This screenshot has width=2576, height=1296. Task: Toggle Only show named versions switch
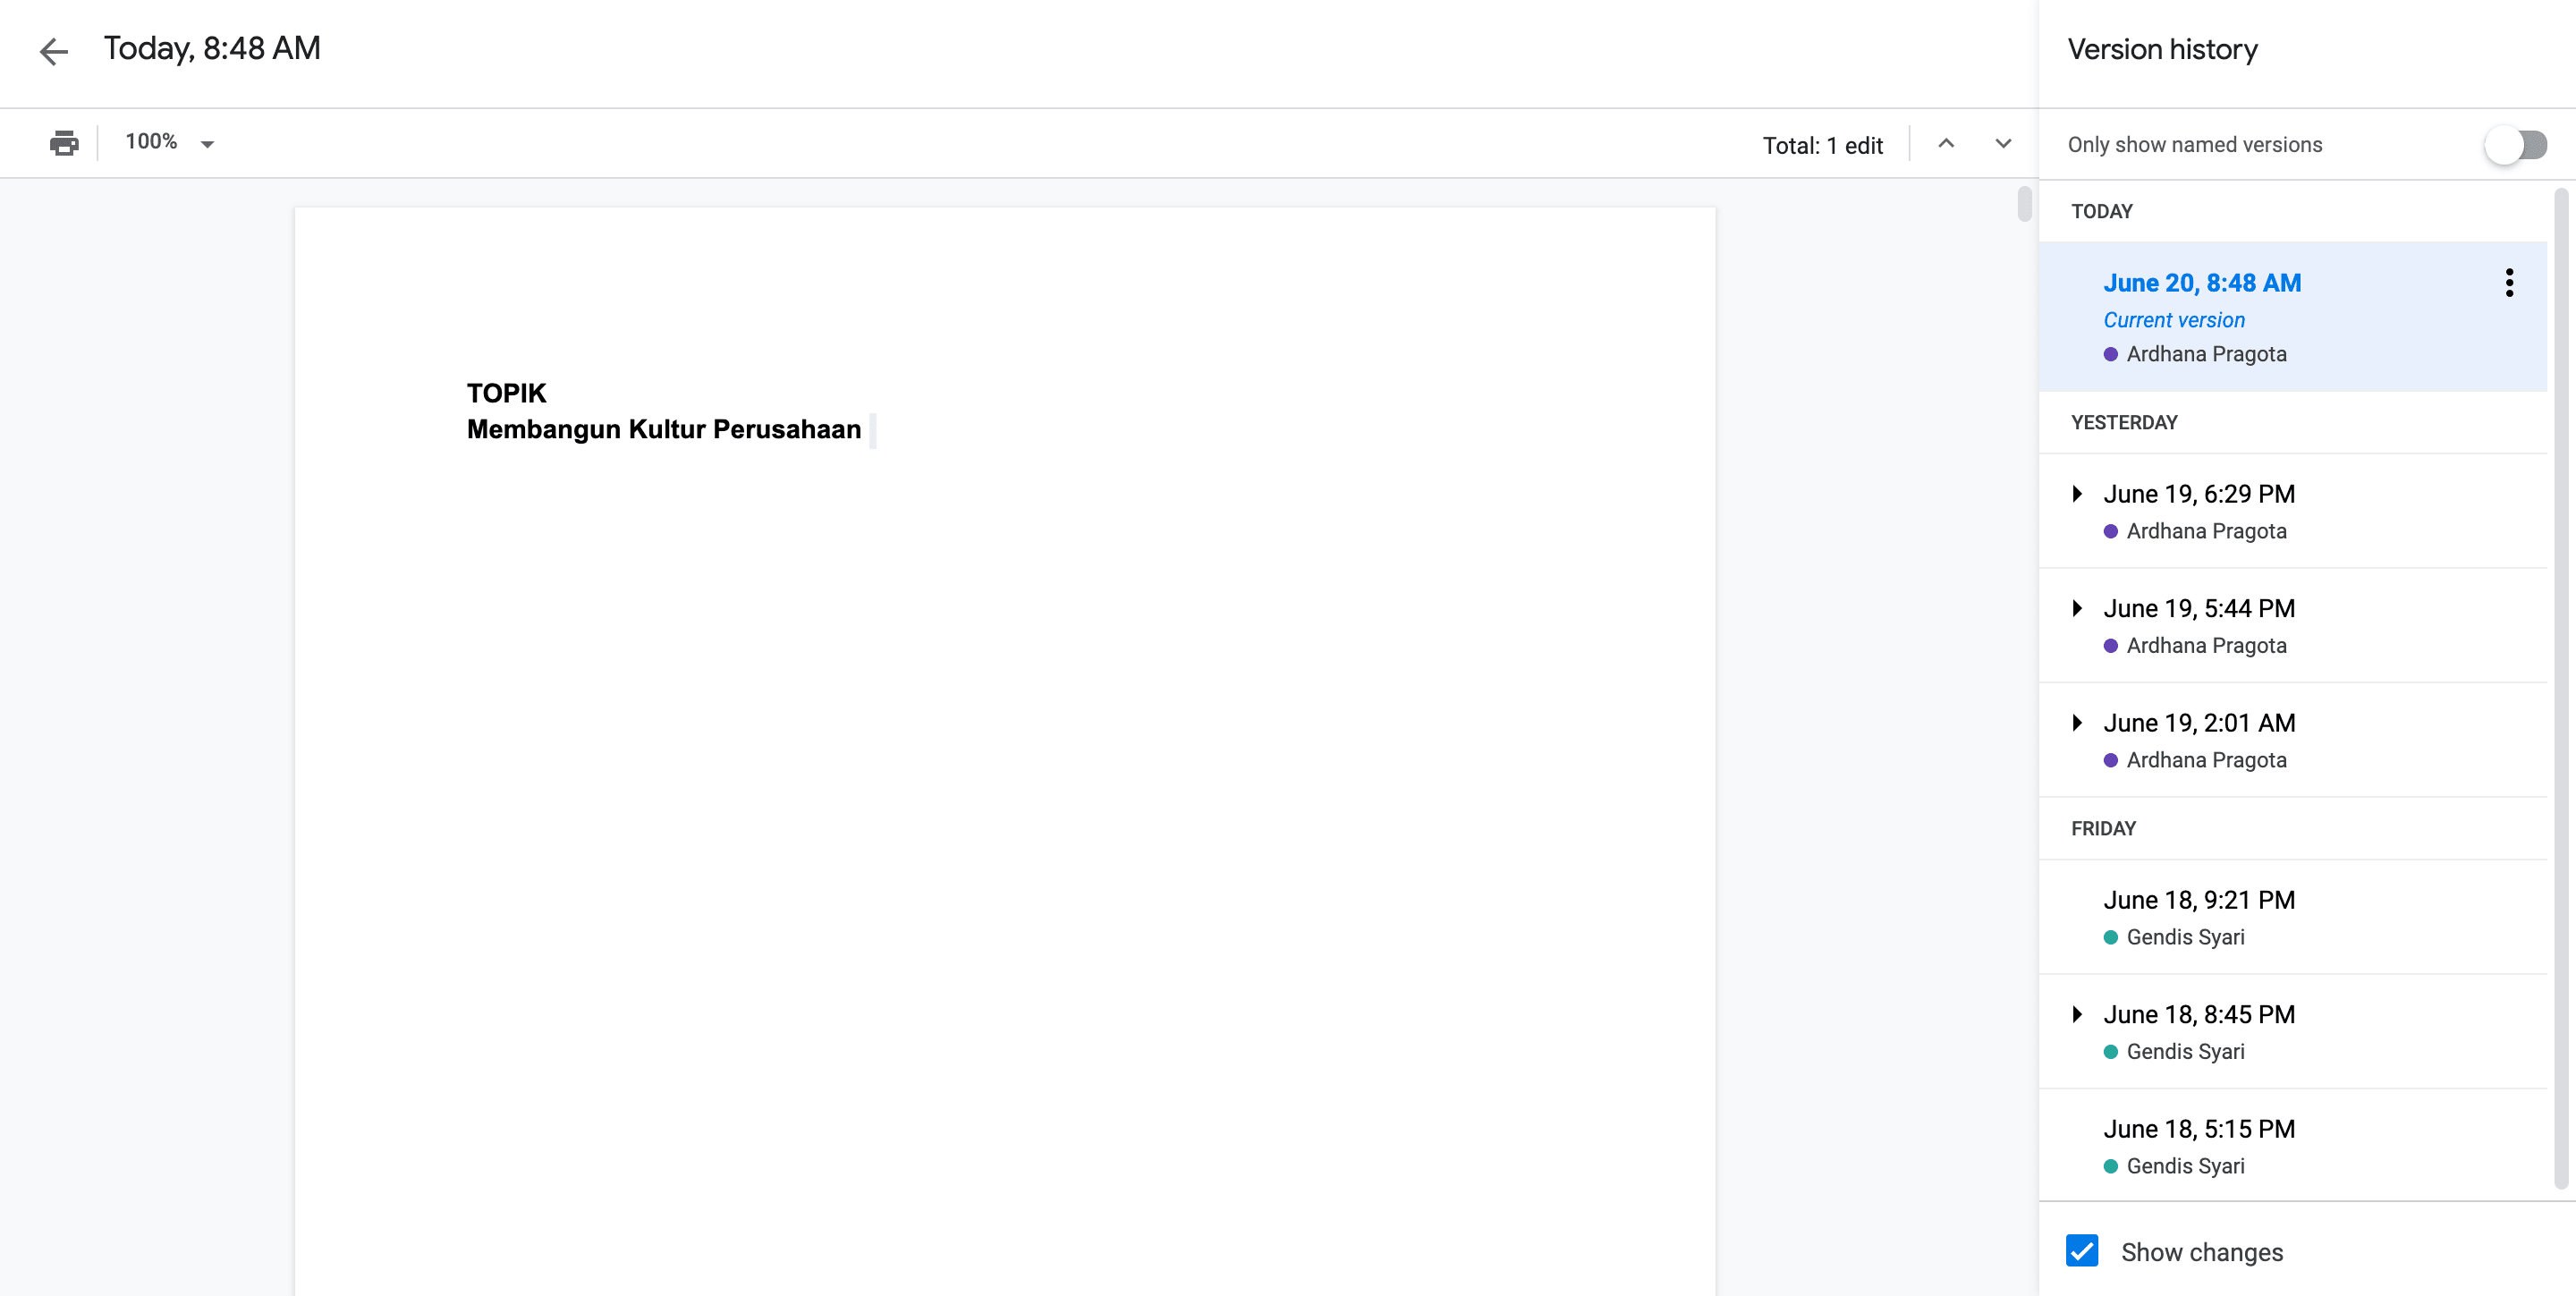(x=2516, y=145)
